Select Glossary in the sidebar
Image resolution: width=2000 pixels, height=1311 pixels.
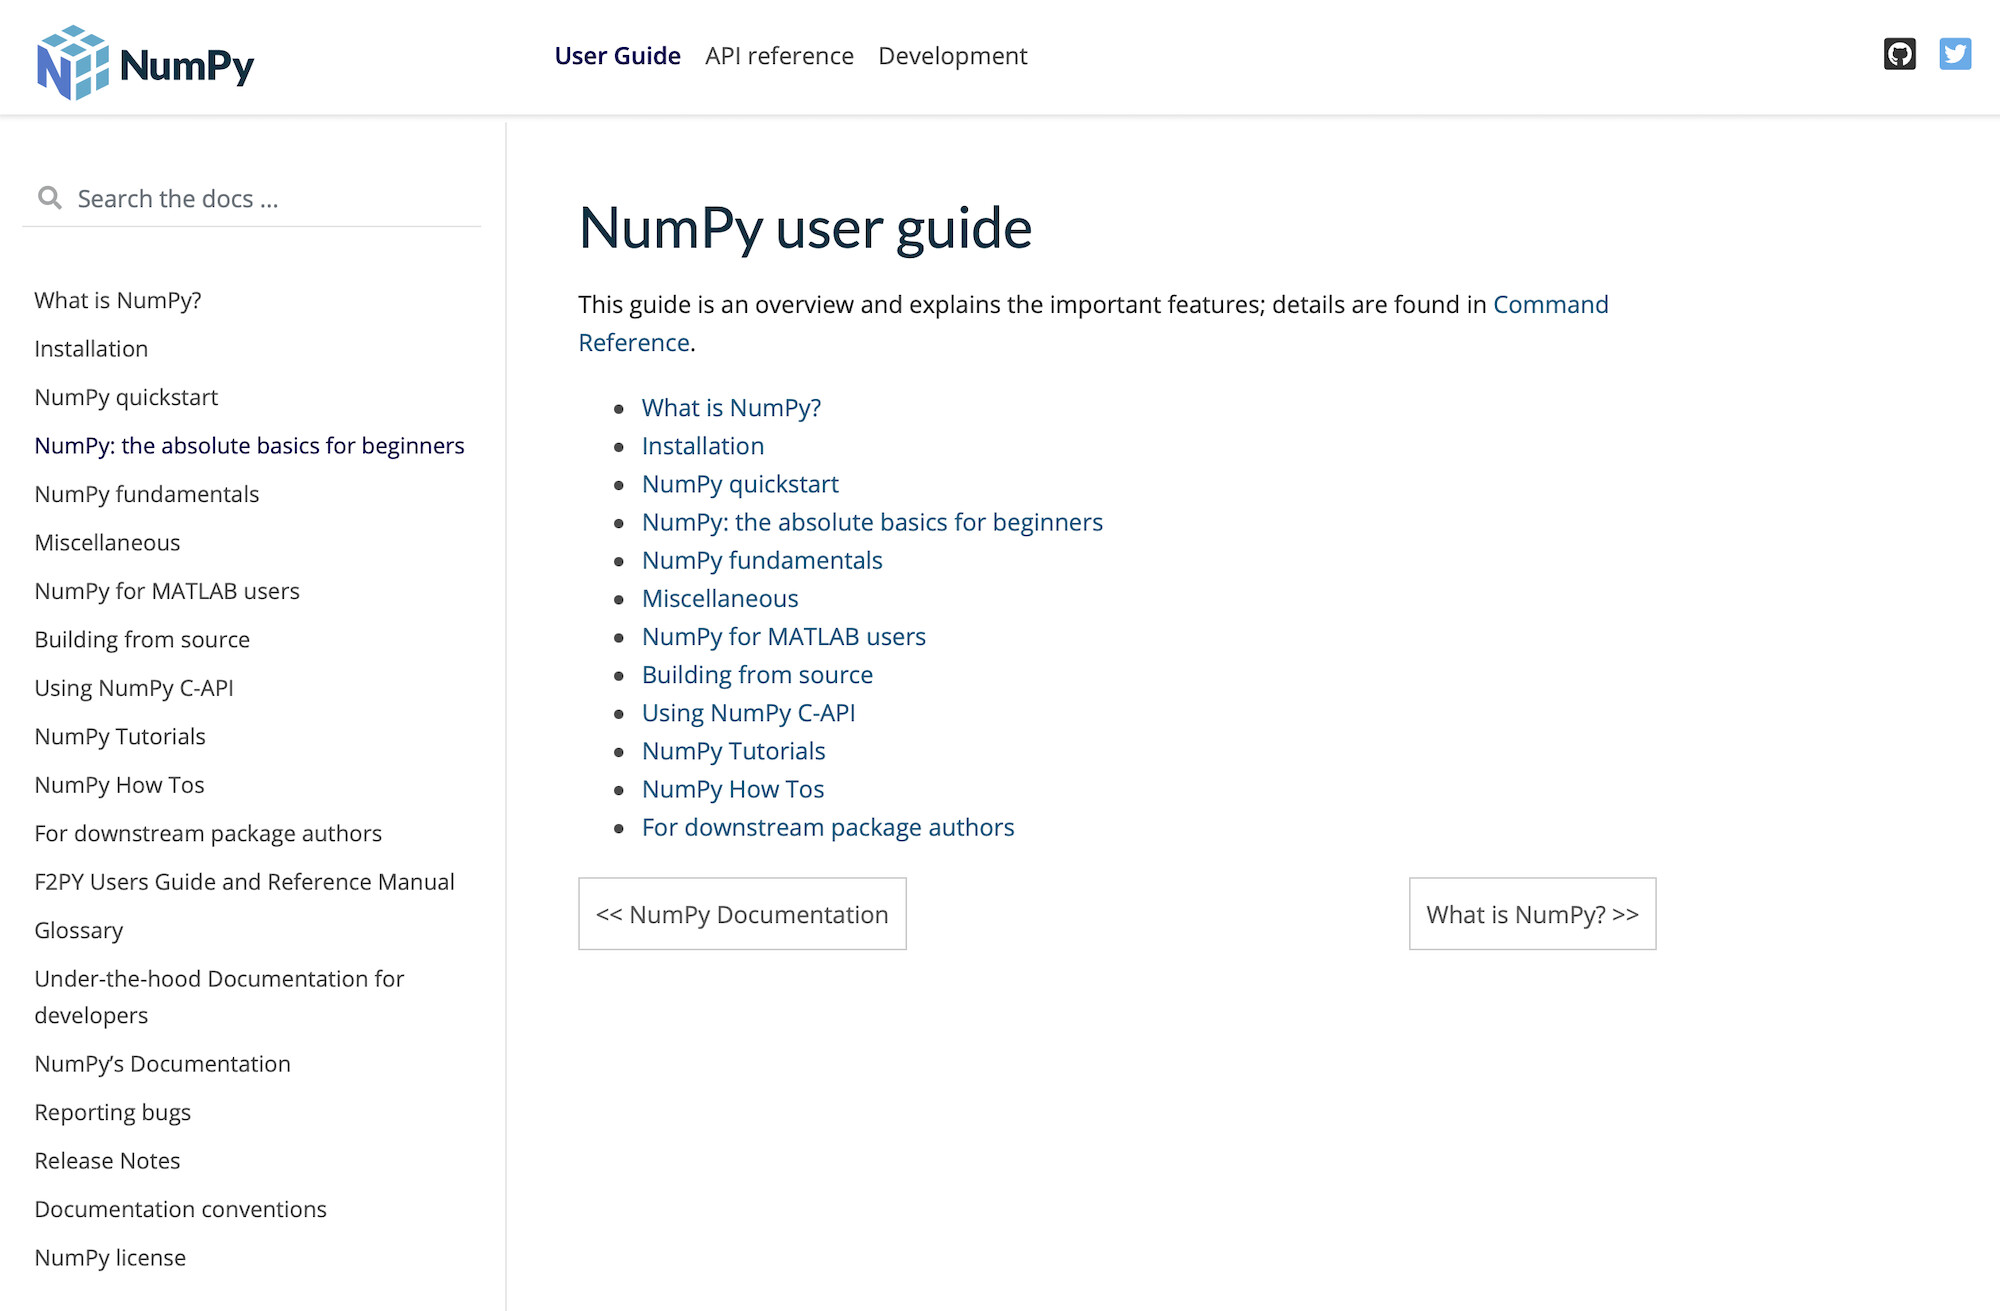point(79,930)
